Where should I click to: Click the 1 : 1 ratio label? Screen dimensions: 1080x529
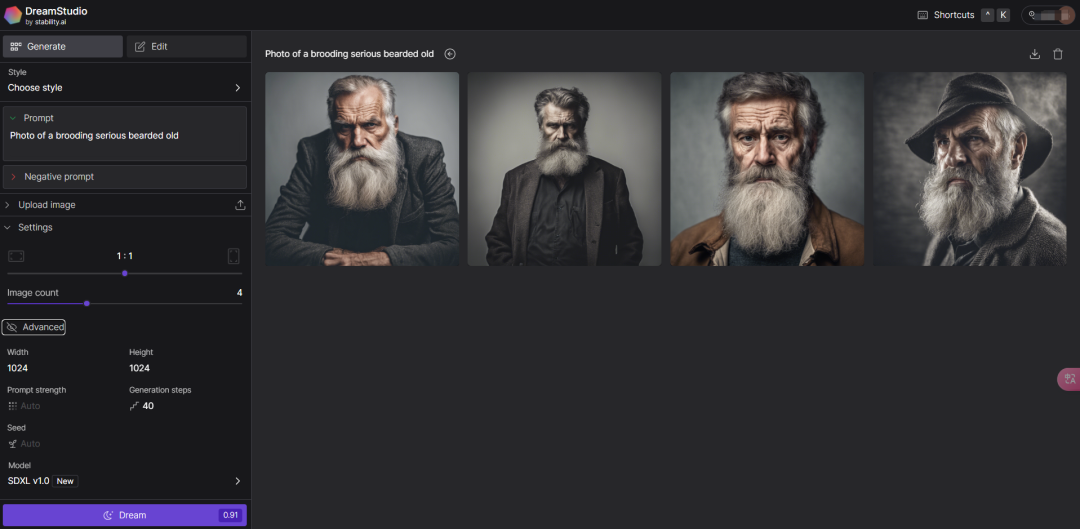click(125, 256)
